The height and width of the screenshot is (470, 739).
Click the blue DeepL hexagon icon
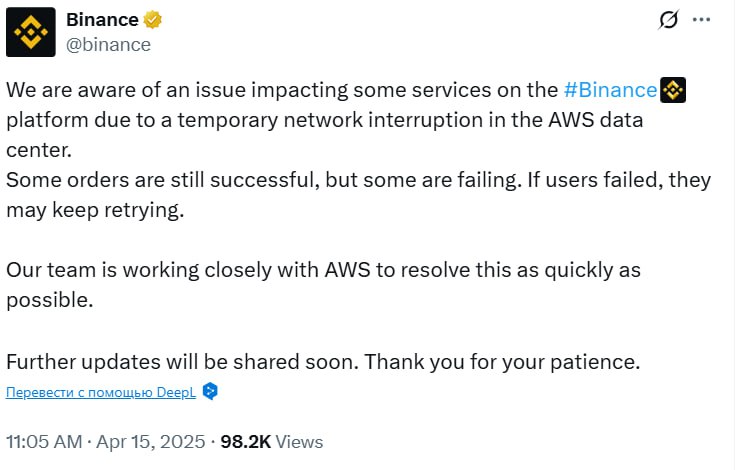(210, 392)
